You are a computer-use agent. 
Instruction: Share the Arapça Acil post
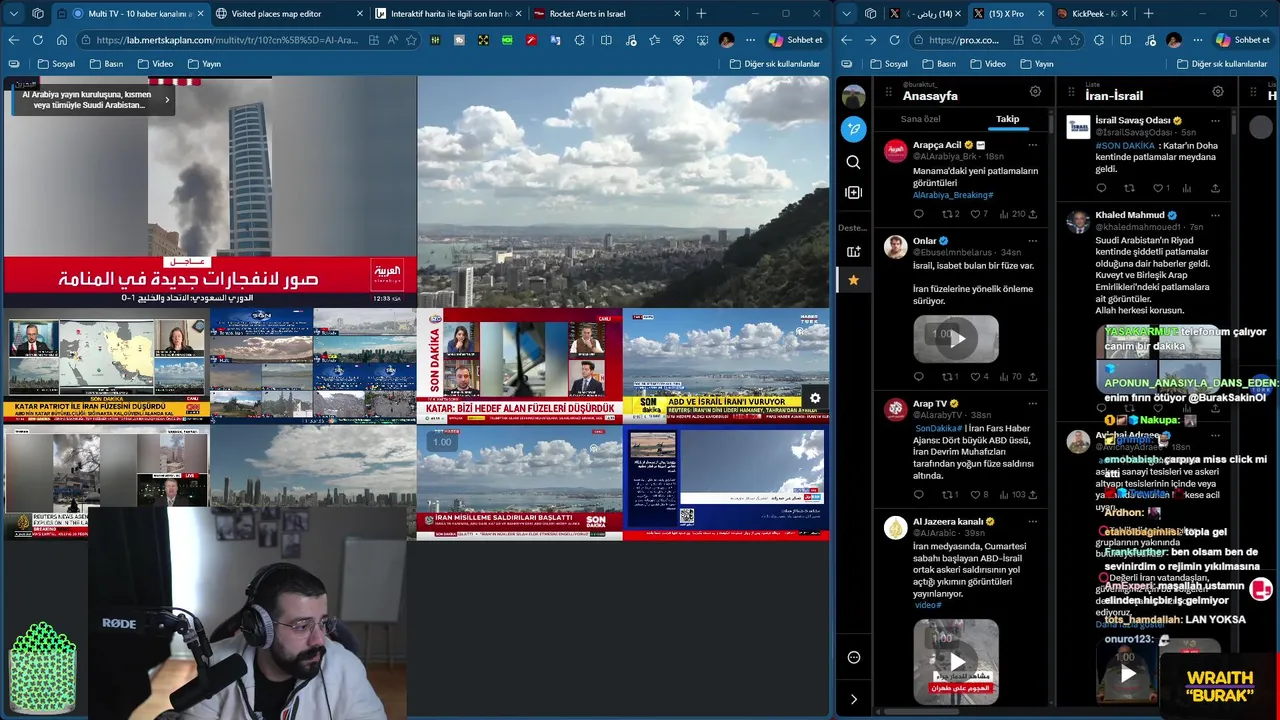[1032, 214]
